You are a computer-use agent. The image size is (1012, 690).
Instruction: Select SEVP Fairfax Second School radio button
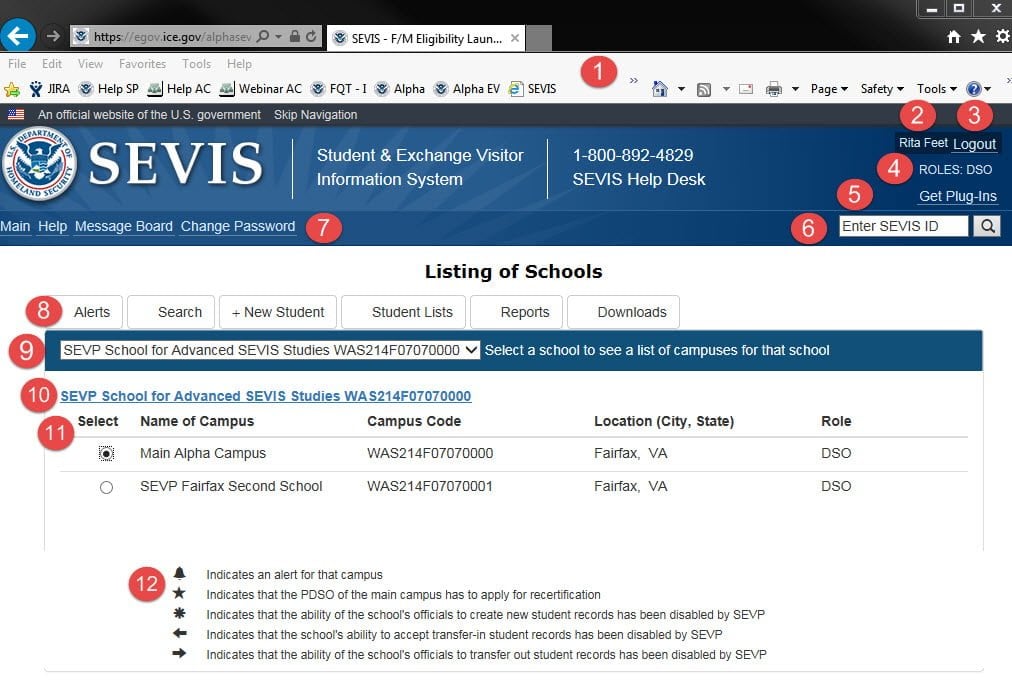[x=107, y=487]
